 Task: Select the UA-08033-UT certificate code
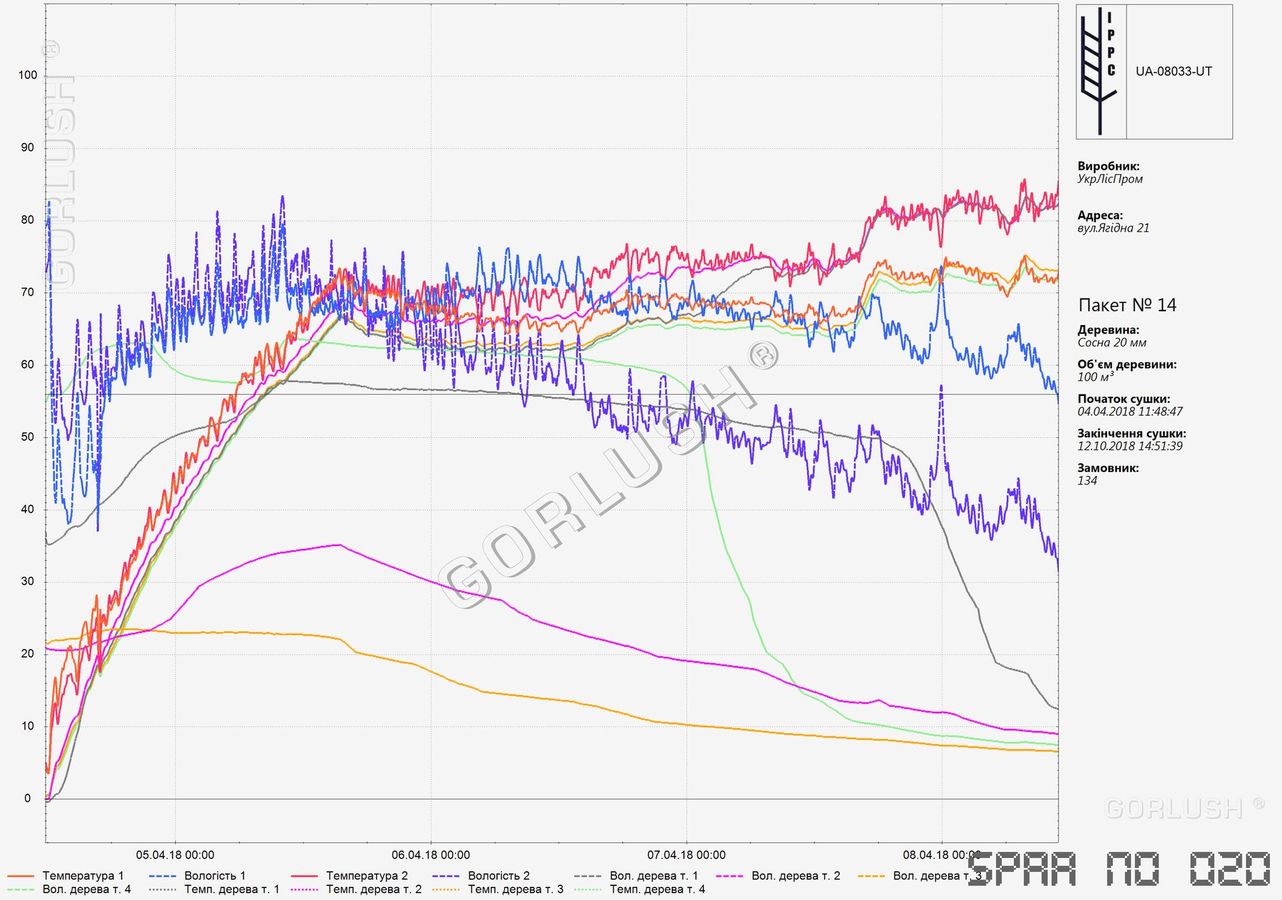(x=1173, y=72)
